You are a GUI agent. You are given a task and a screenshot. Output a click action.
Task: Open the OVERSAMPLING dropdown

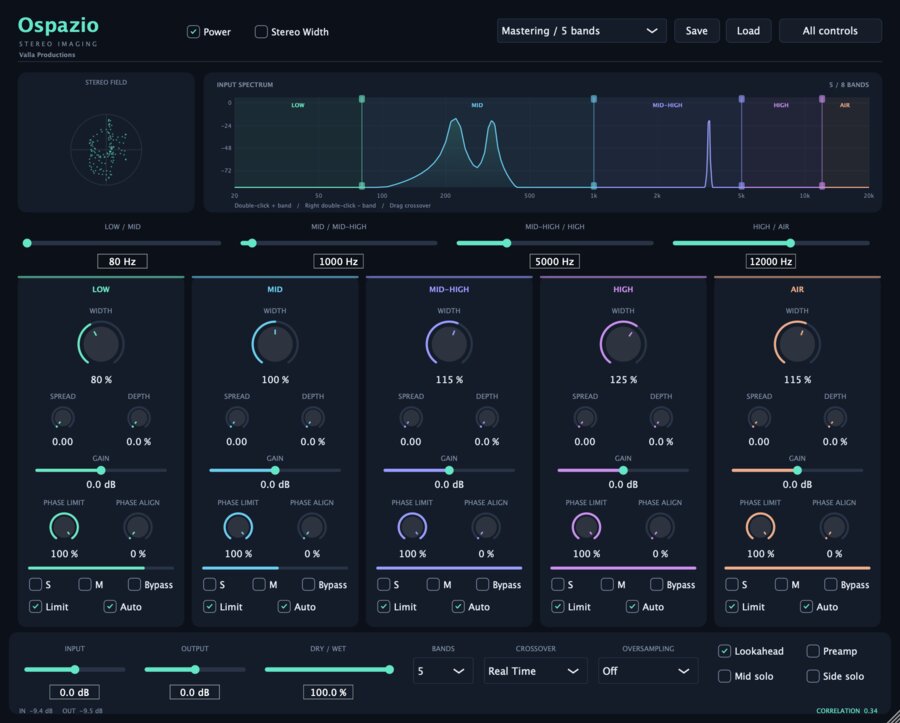(648, 671)
